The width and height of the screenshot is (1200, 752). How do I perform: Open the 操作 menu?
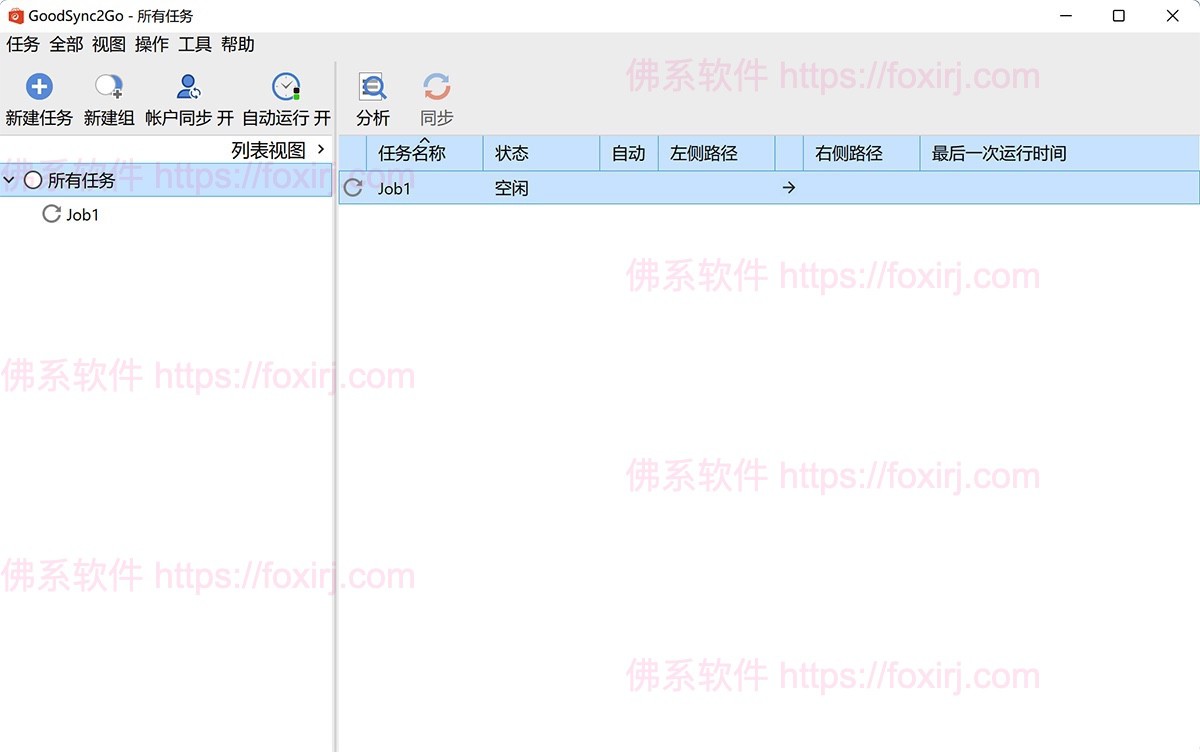(151, 44)
